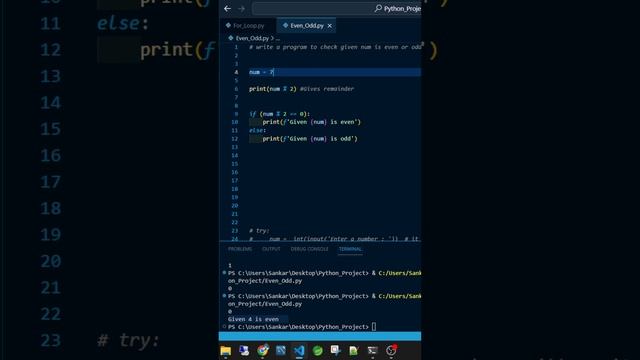Open the OUTPUT panel tab
The height and width of the screenshot is (360, 640).
pyautogui.click(x=271, y=249)
